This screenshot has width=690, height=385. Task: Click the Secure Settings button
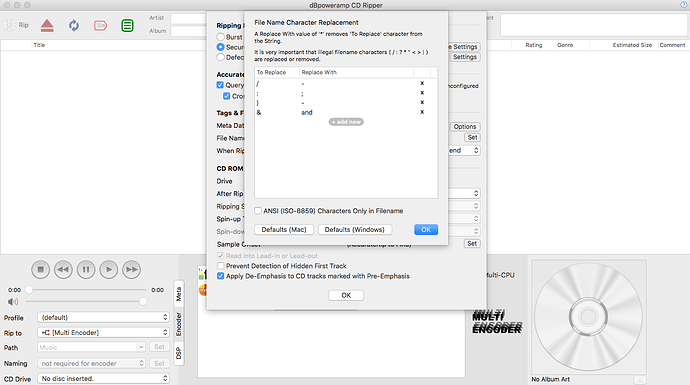(464, 47)
